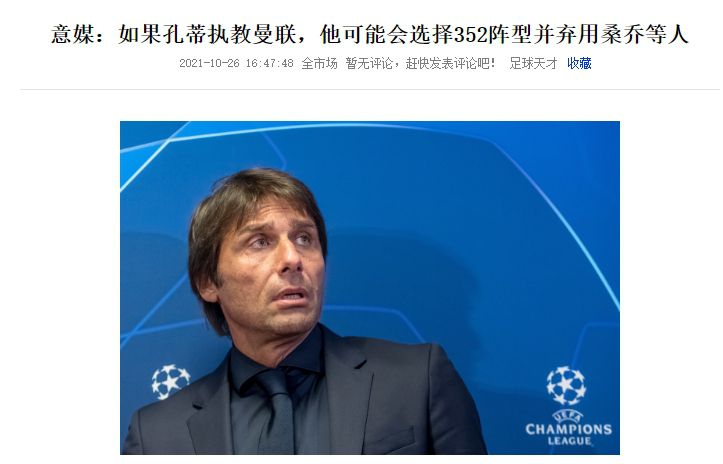Click the number 352 in the headline
Screen dimensions: 723x464
point(471,35)
